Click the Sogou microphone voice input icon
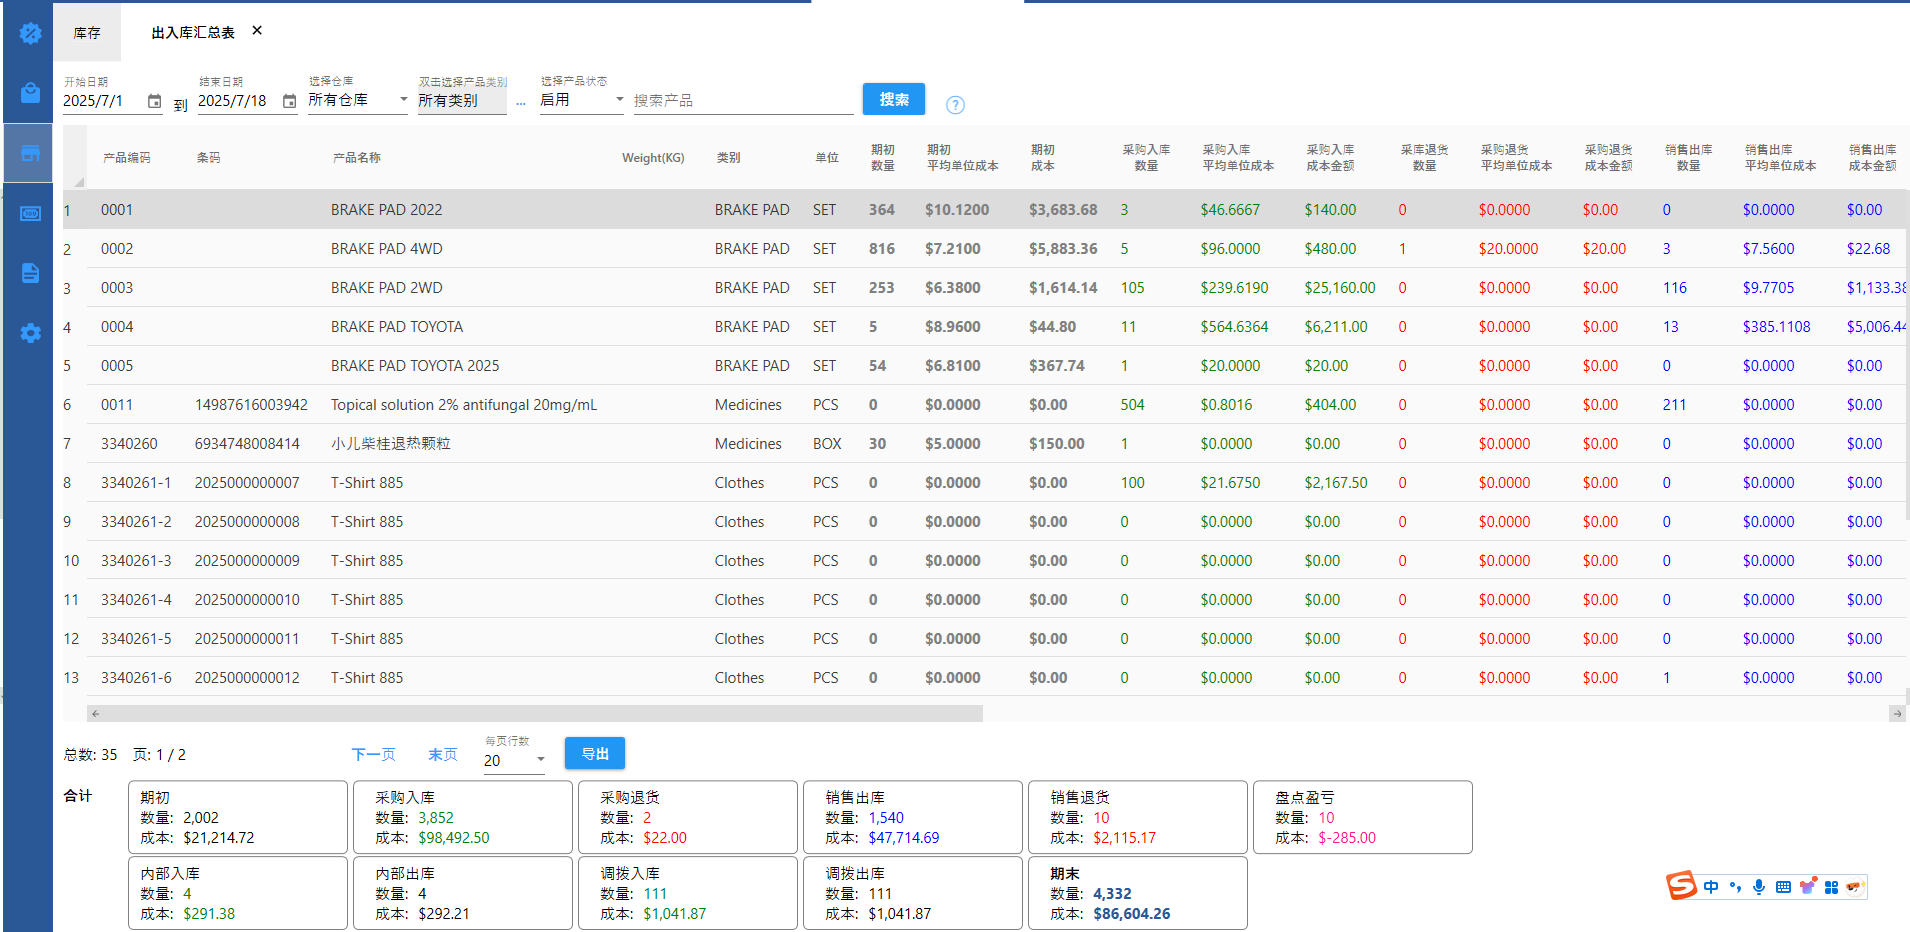Screen dimensions: 1910x932 tap(1758, 887)
